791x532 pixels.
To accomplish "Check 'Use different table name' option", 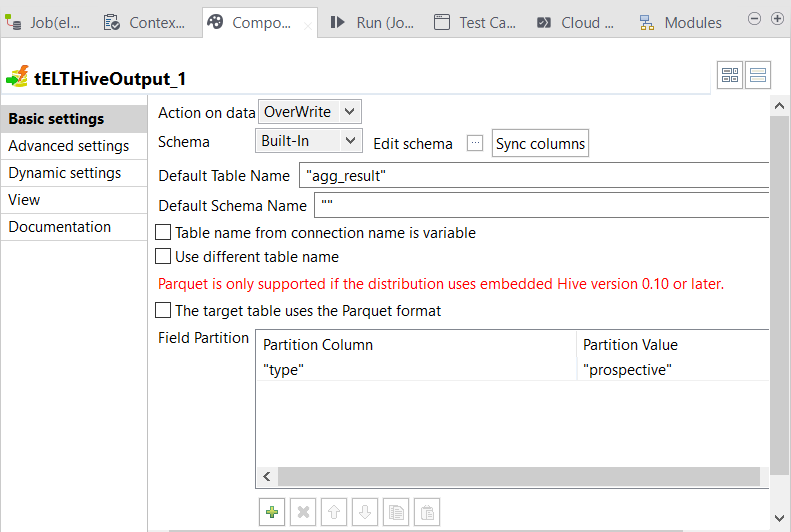I will click(164, 257).
